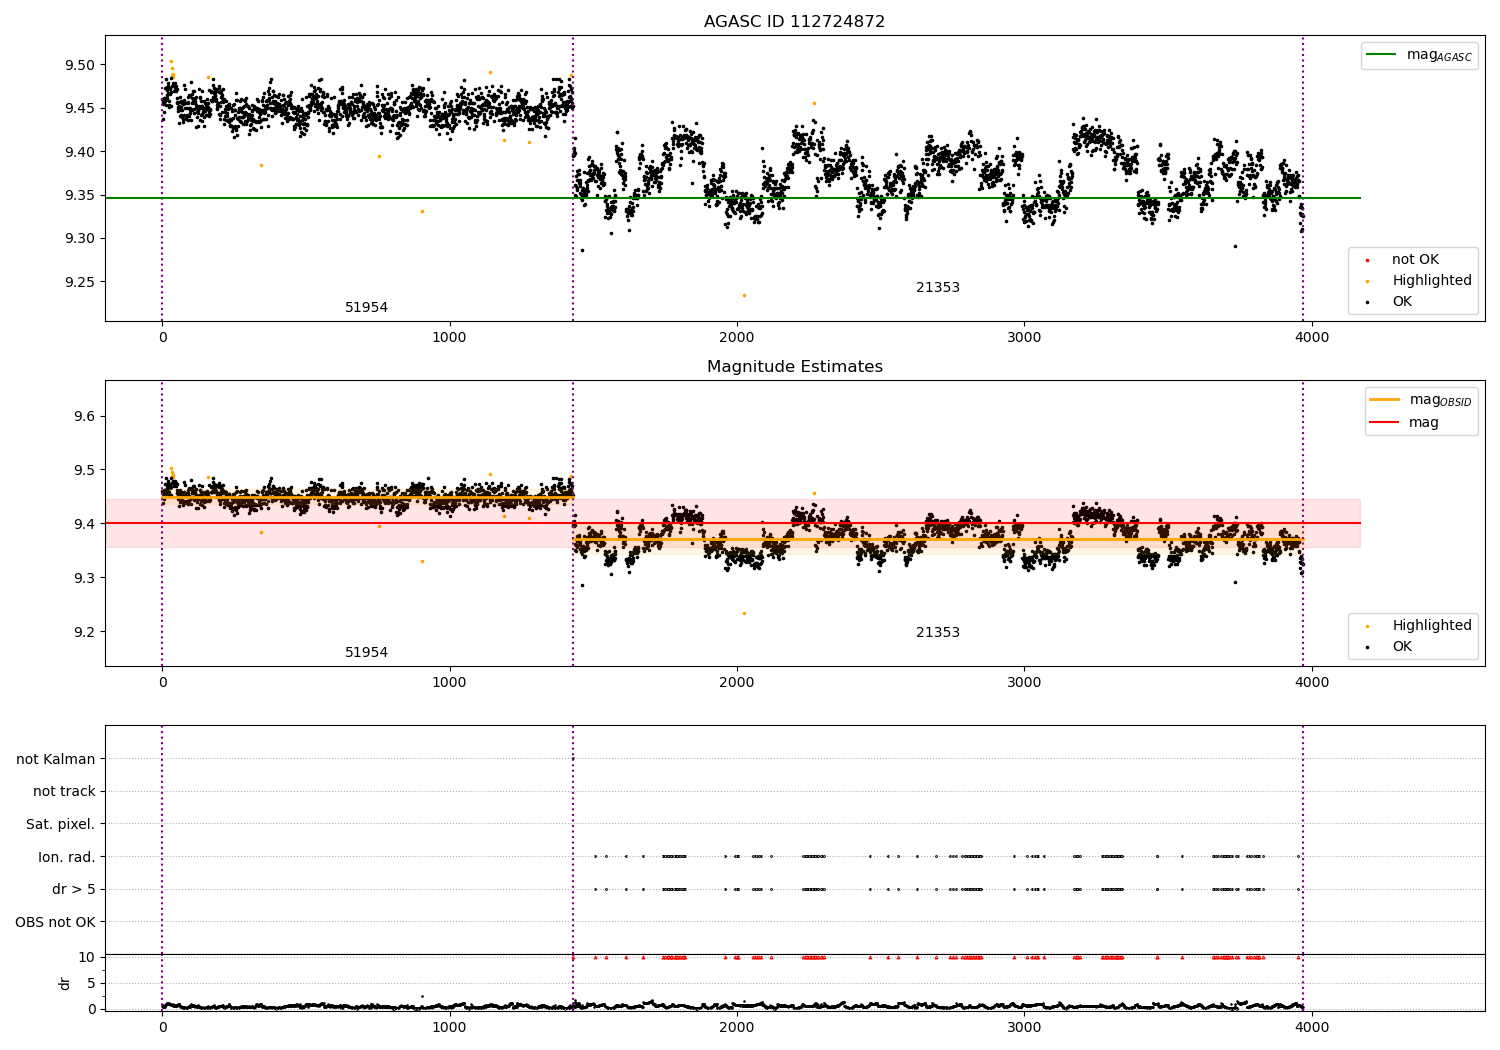Click the 9.5 tick on middle plot
Viewport: 1500px width, 1050px height.
pos(84,471)
